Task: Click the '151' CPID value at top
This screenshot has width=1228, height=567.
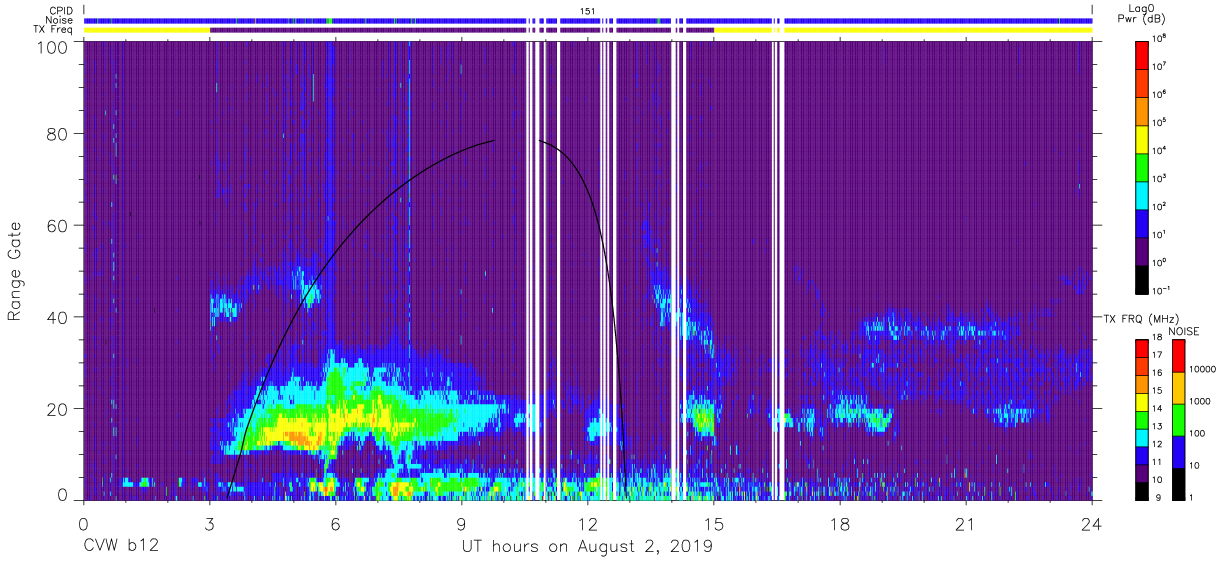Action: (x=588, y=10)
